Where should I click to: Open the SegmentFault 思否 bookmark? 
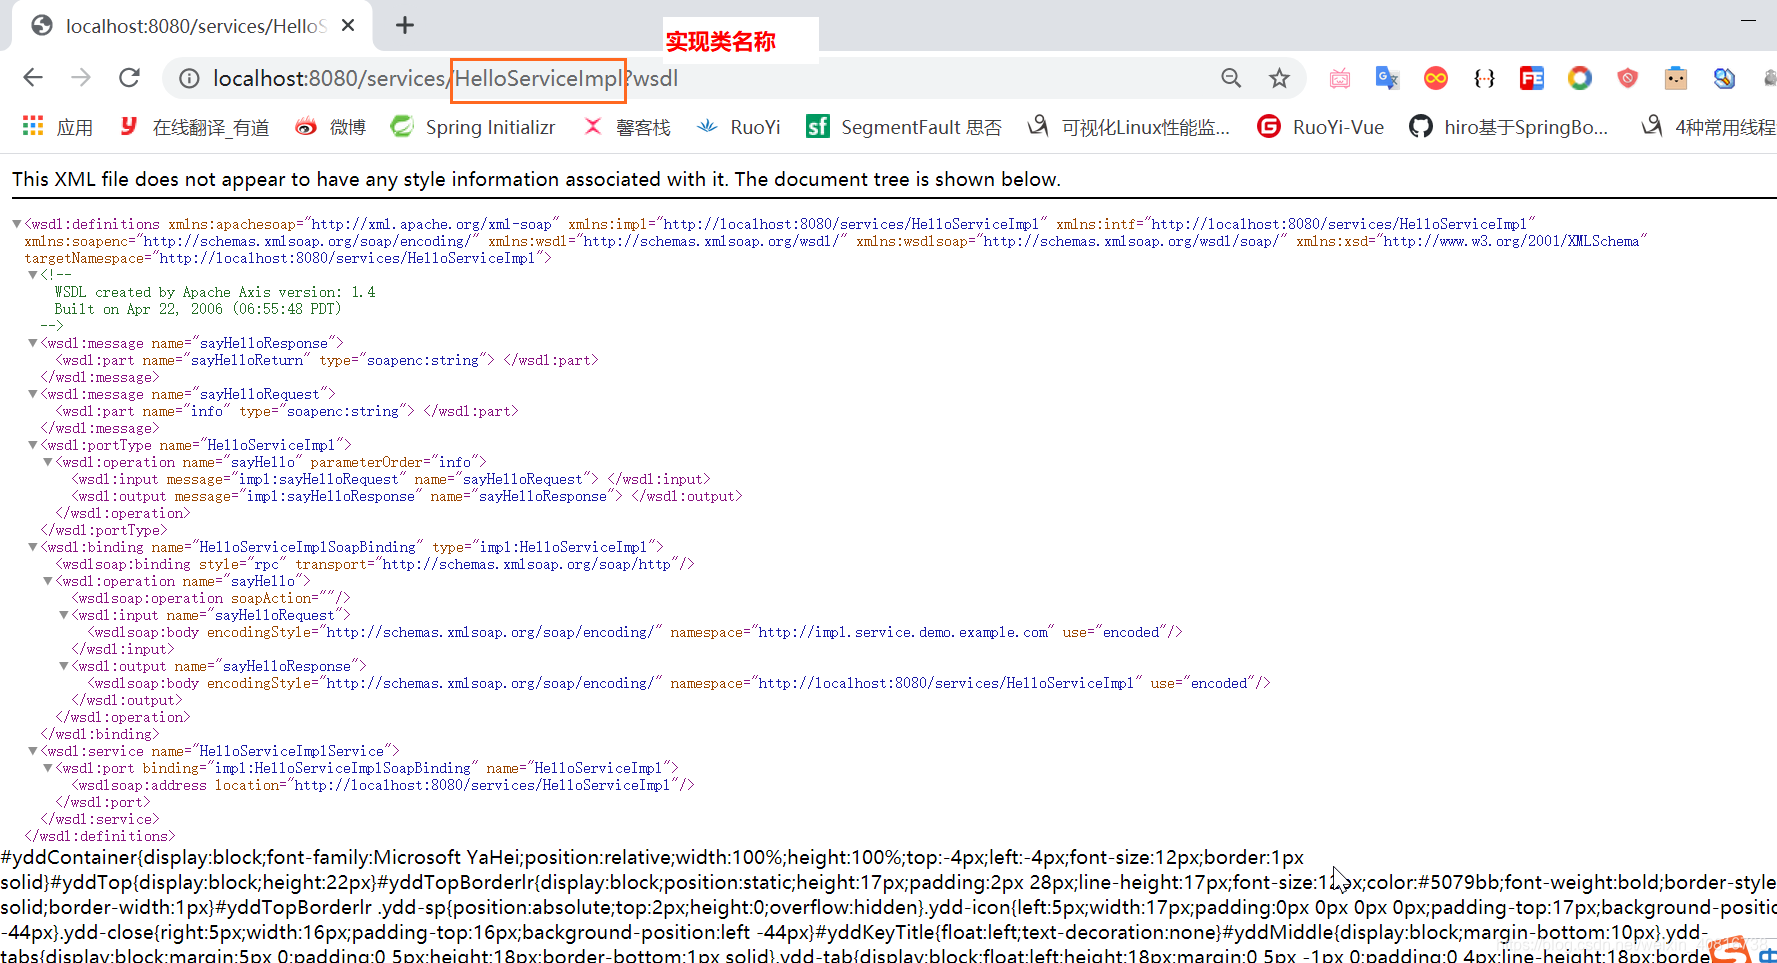click(903, 126)
